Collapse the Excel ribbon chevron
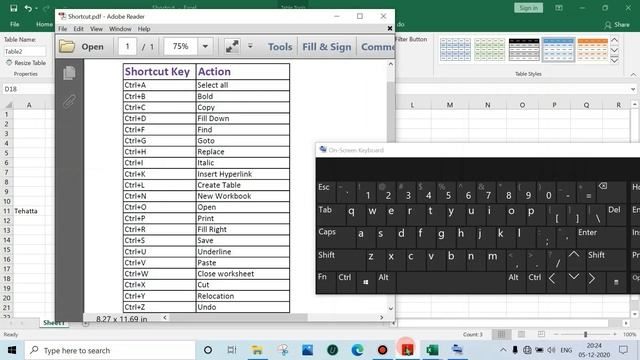This screenshot has width=640, height=360. tap(633, 75)
